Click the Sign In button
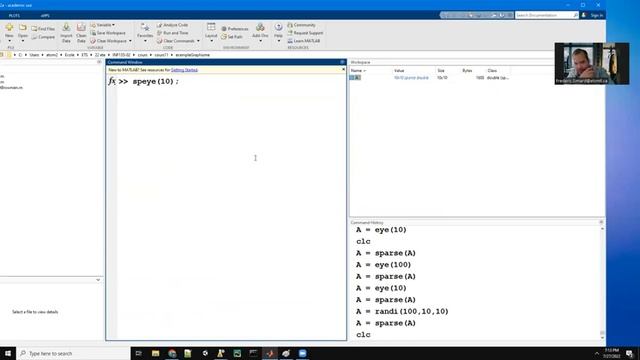The width and height of the screenshot is (640, 360). pyautogui.click(x=596, y=16)
